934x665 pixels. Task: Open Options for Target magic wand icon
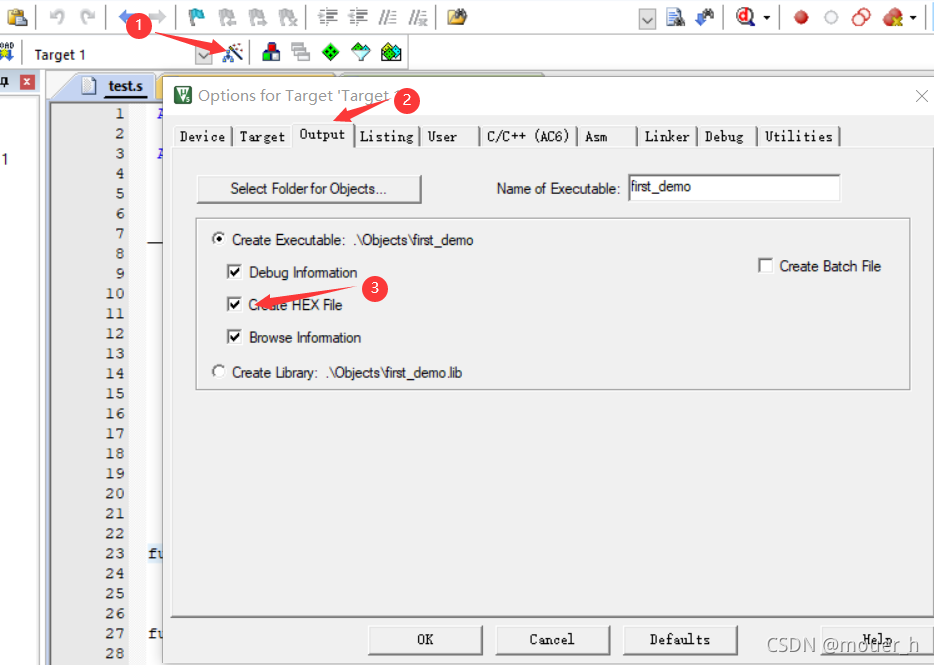(x=233, y=52)
